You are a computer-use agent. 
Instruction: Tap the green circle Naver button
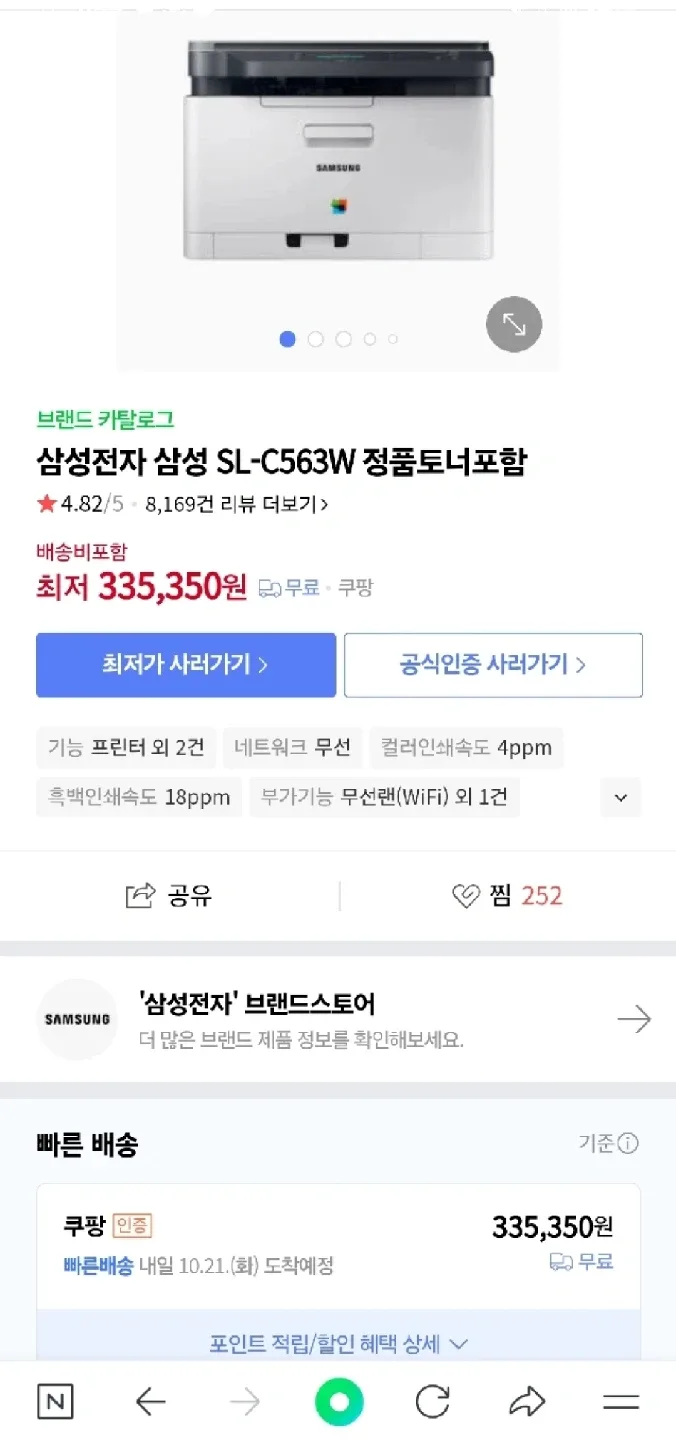(x=339, y=1402)
